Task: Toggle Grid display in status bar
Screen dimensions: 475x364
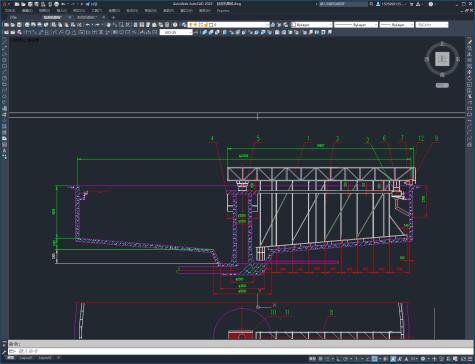Action: (x=320, y=359)
